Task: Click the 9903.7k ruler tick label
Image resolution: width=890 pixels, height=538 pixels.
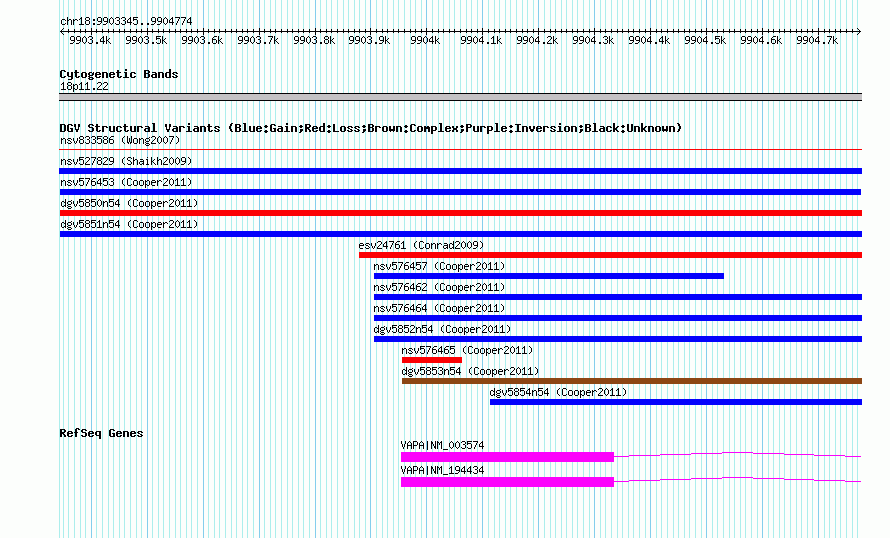Action: coord(258,40)
